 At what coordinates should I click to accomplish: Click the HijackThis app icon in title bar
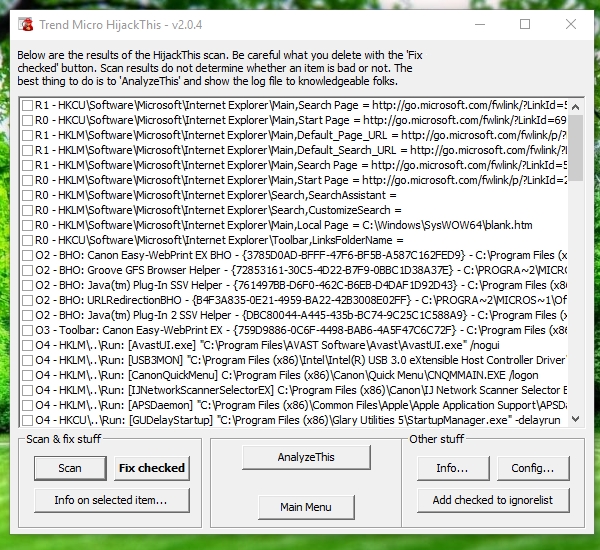click(26, 24)
